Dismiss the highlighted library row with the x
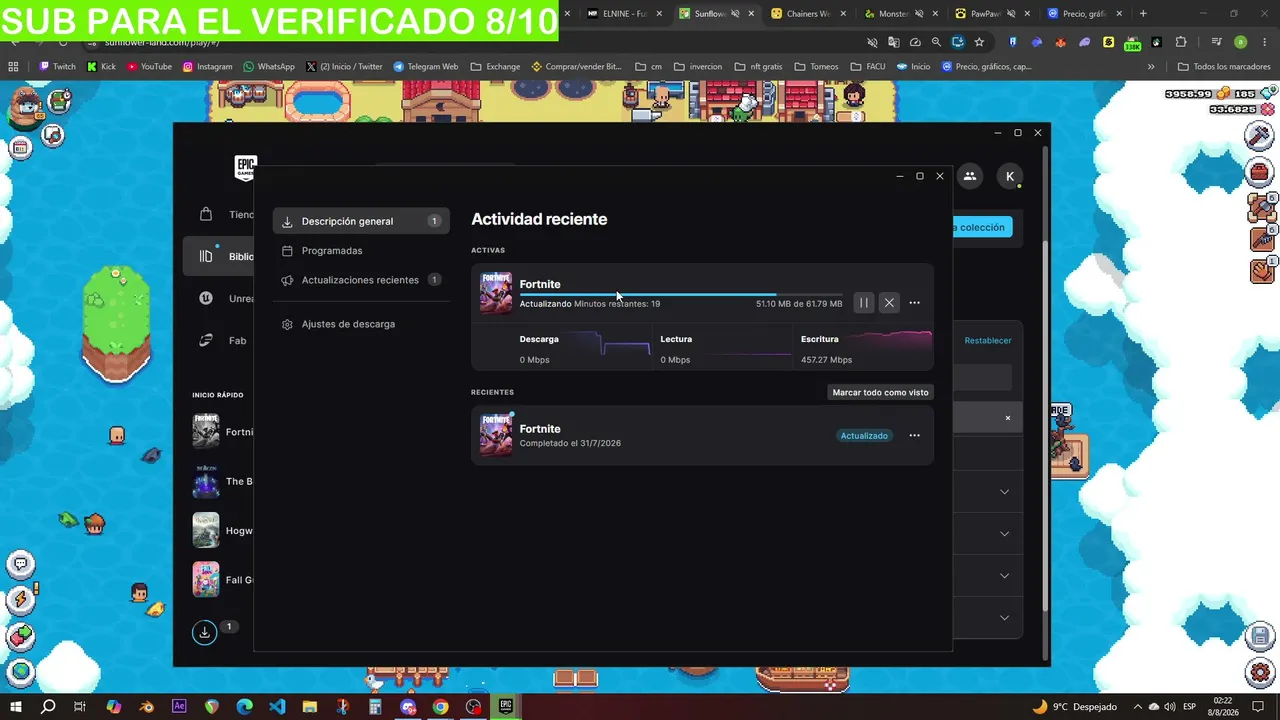The width and height of the screenshot is (1280, 720). [x=1008, y=418]
